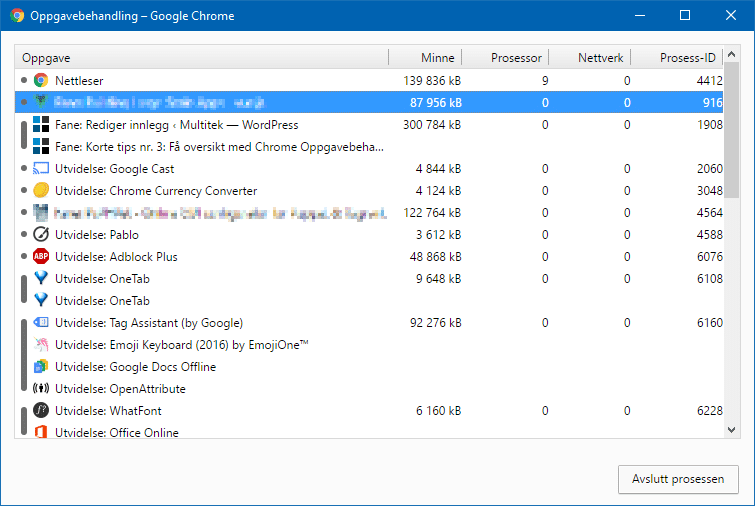Click the Chrome logo in the title bar
Screen dimensions: 755x506
coord(17,15)
